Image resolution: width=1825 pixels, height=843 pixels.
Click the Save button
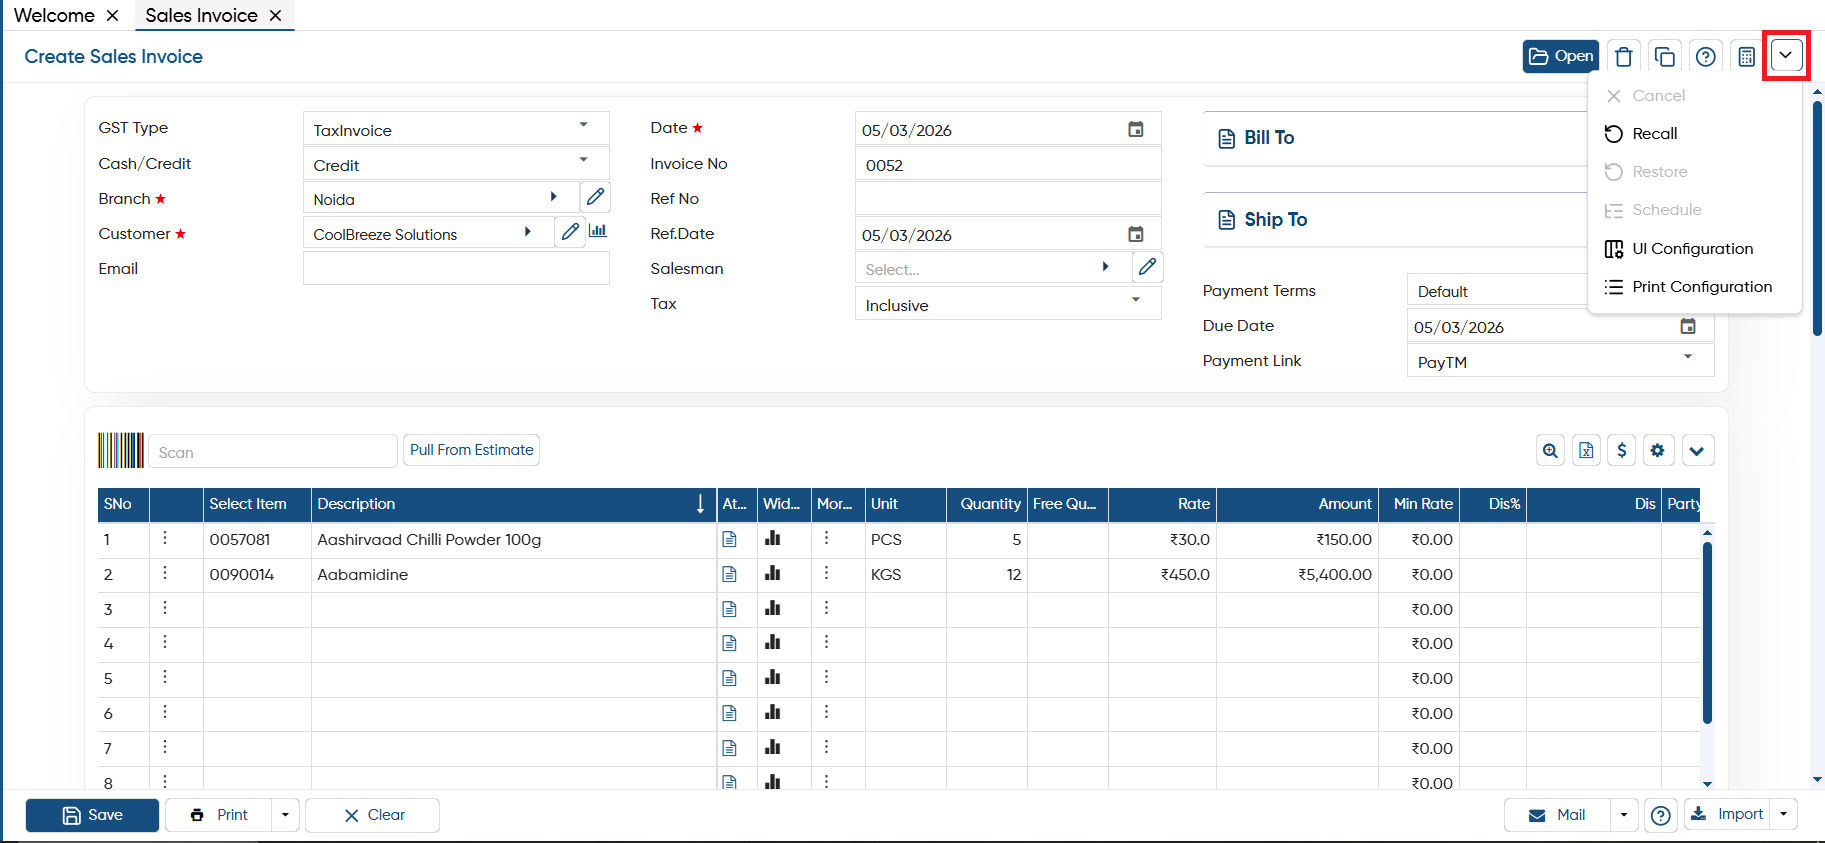pos(92,815)
